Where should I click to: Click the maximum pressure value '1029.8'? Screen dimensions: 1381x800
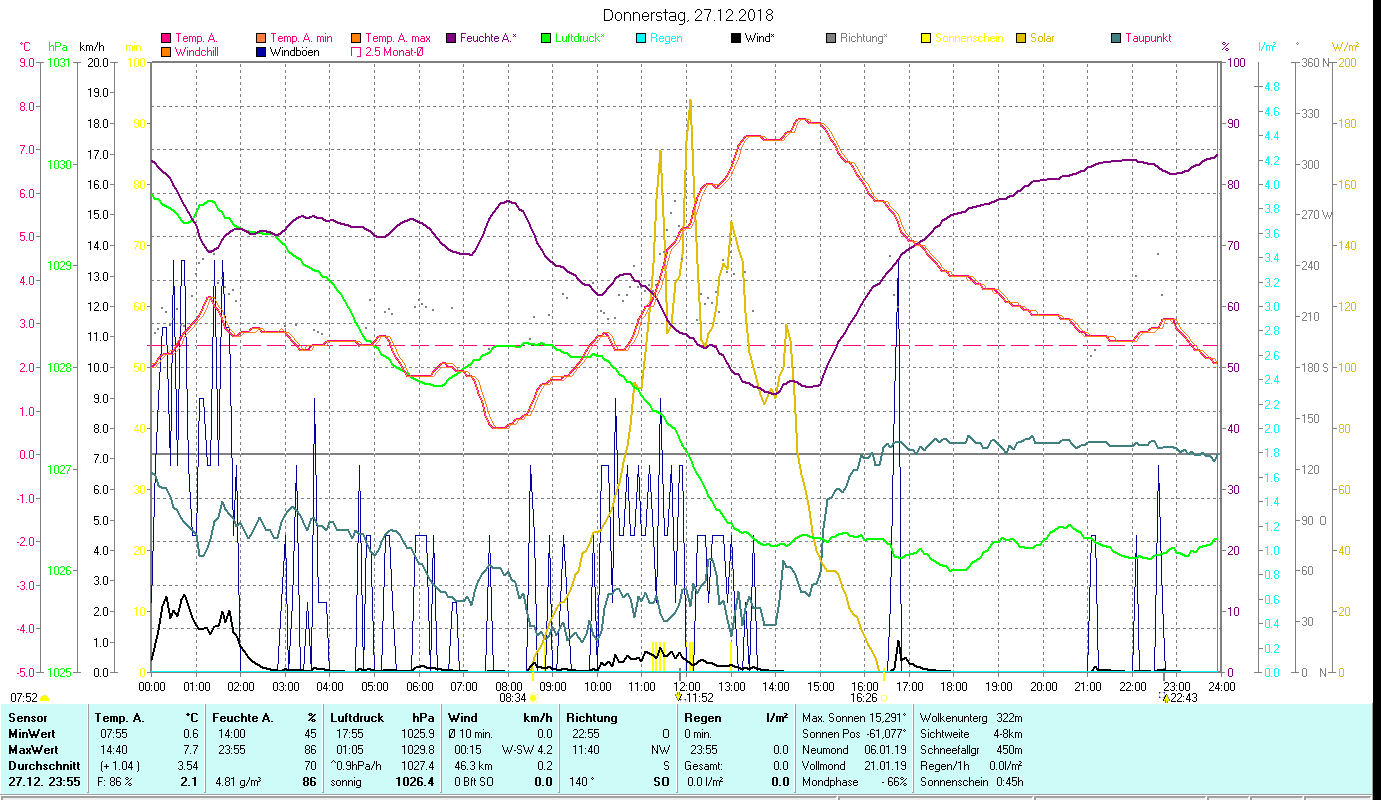point(416,750)
